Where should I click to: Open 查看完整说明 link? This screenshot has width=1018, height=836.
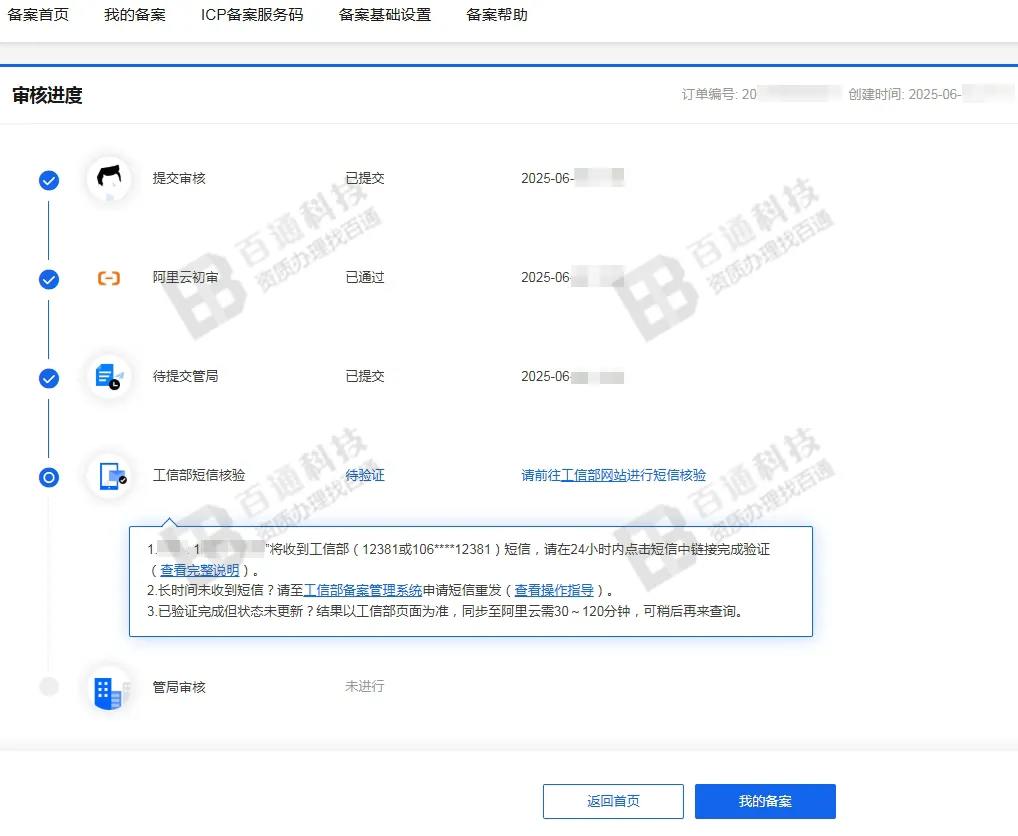tap(200, 570)
